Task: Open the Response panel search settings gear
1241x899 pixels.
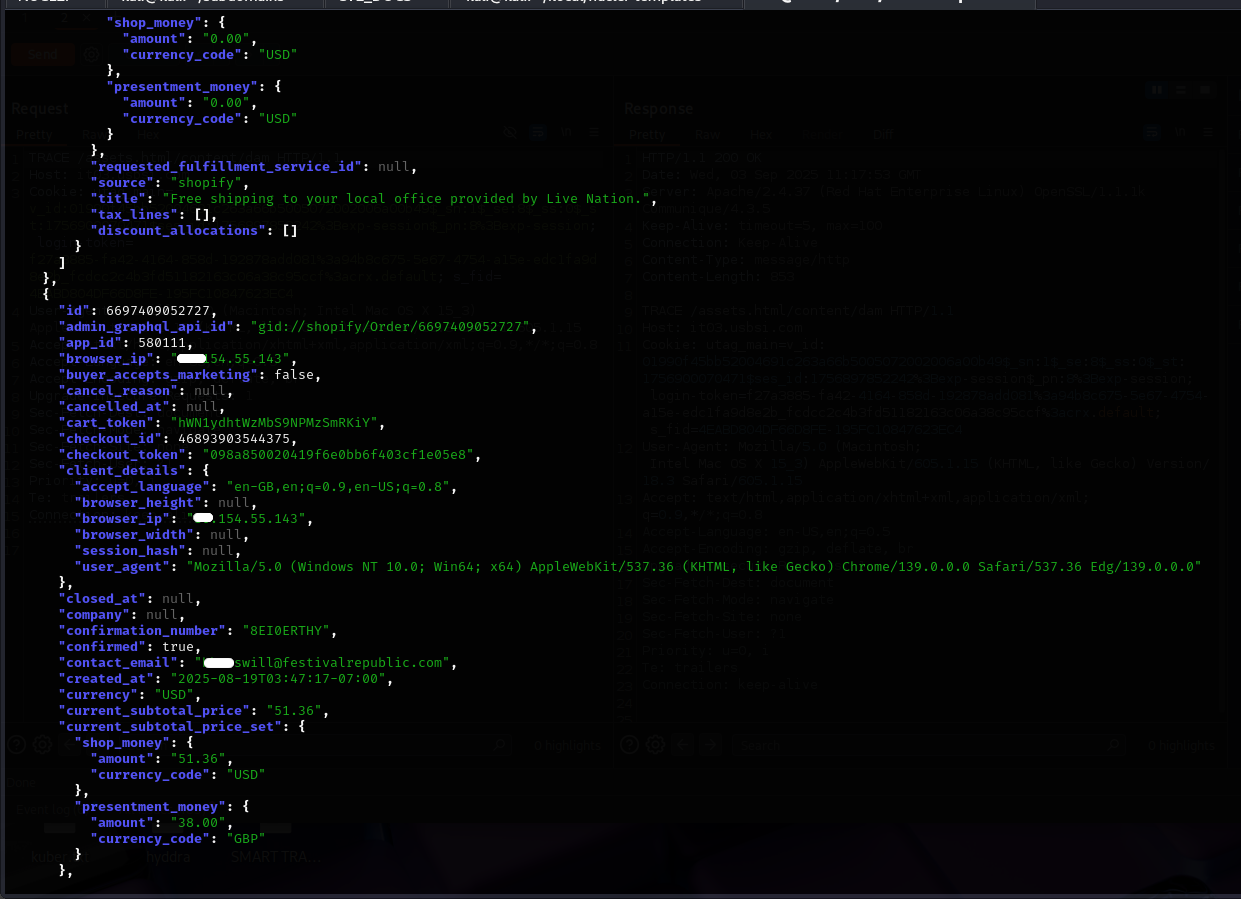Action: coord(655,745)
